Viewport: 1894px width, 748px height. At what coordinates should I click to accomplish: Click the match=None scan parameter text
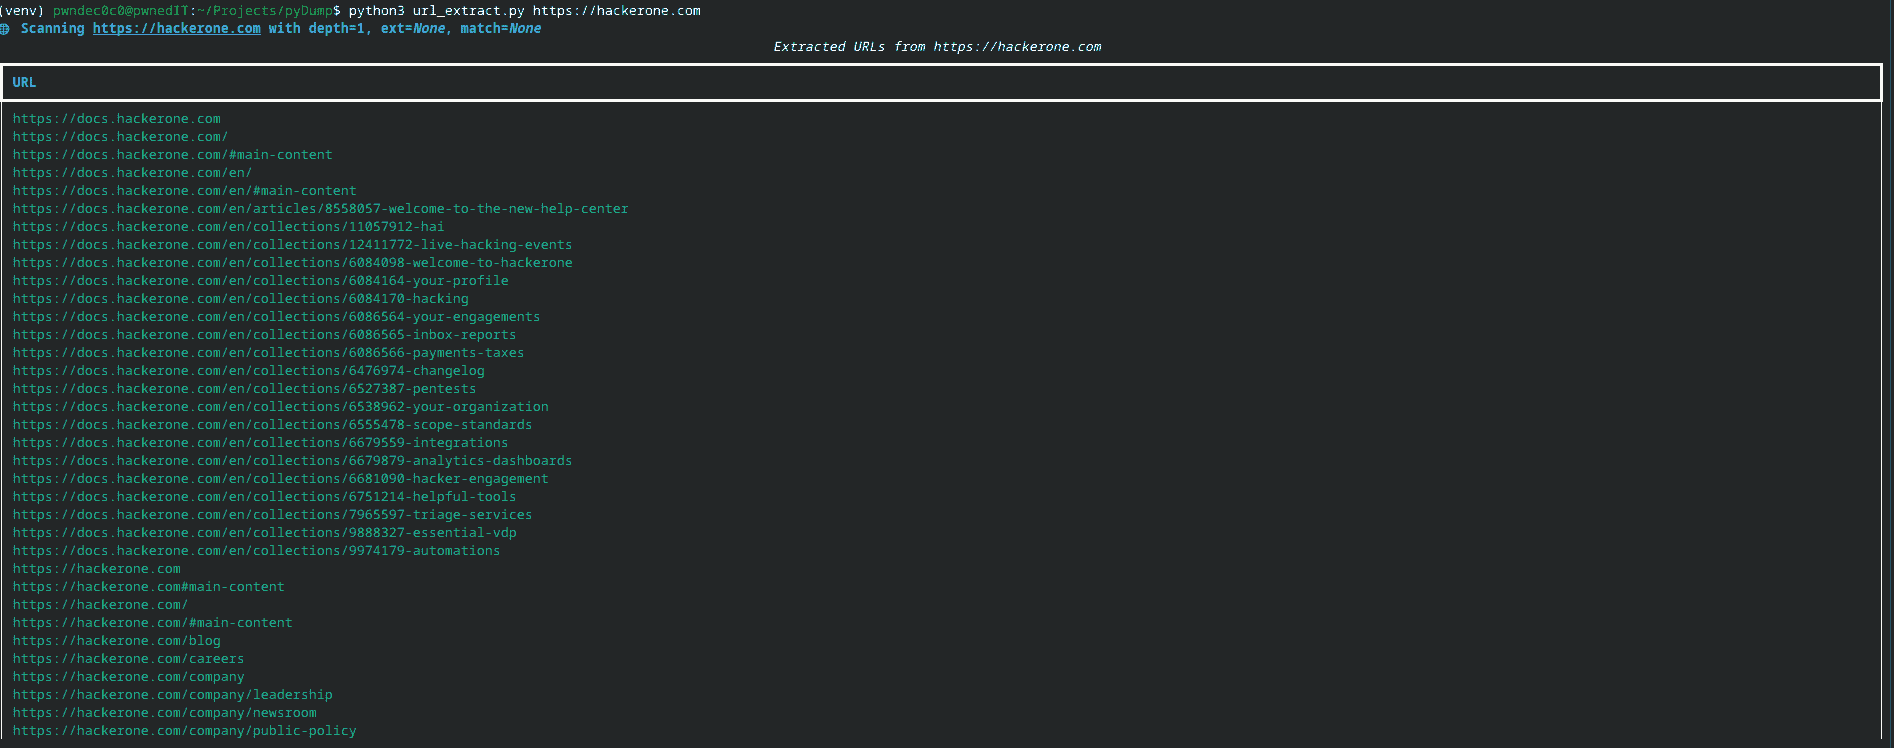pyautogui.click(x=501, y=29)
